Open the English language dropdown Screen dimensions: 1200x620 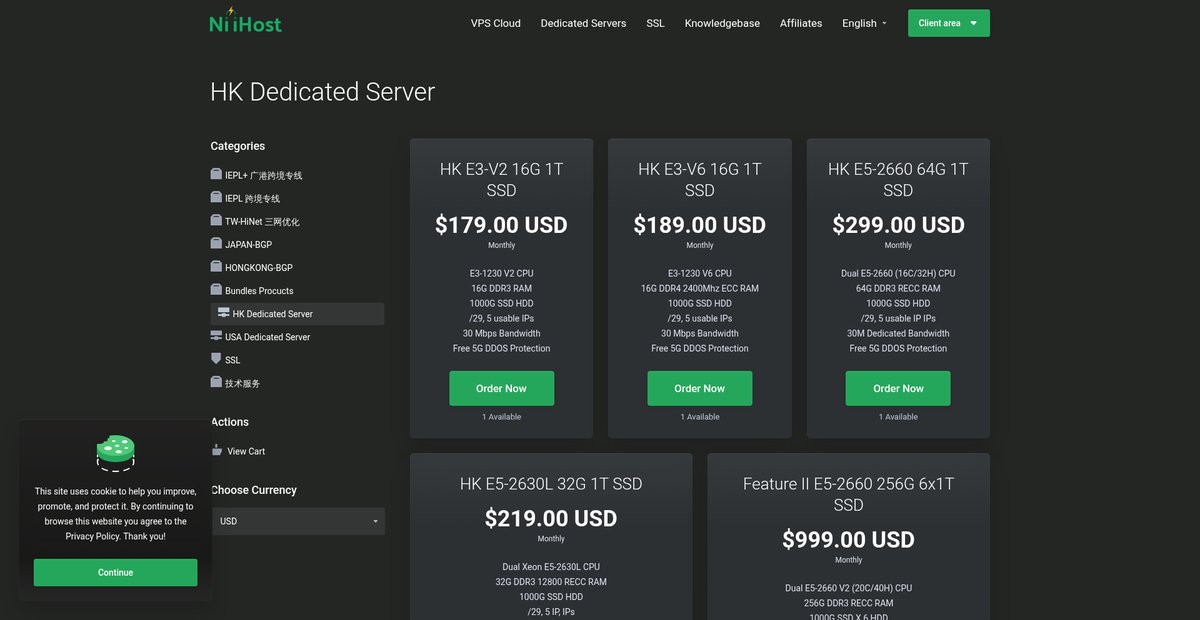[x=864, y=23]
